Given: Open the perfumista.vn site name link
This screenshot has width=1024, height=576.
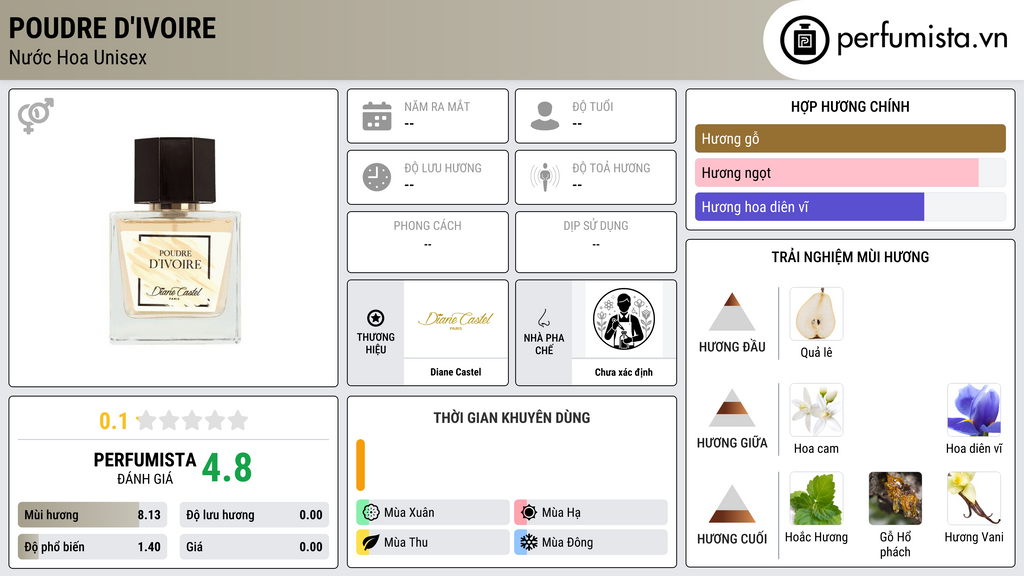Looking at the screenshot, I should [922, 38].
